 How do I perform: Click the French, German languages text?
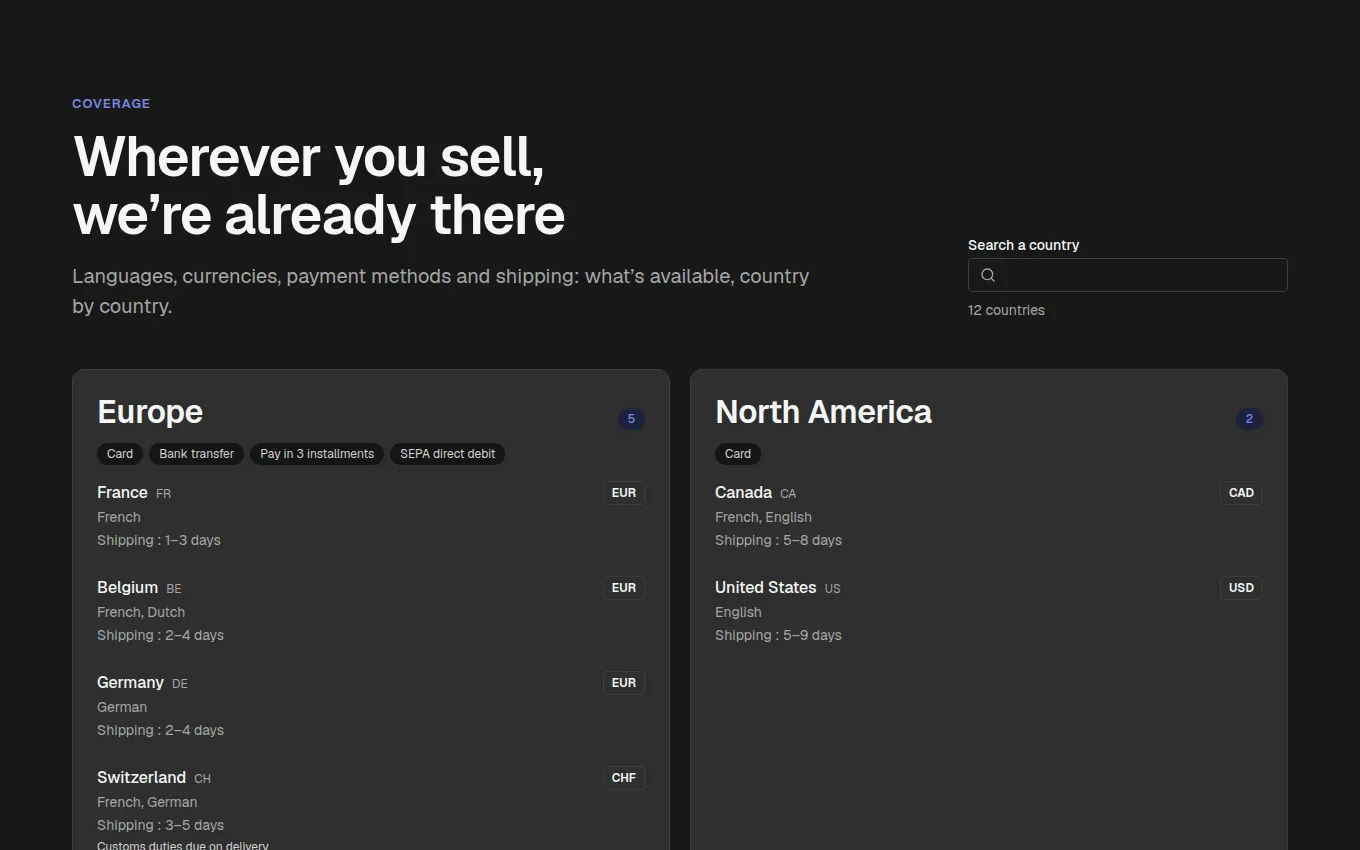pos(147,802)
